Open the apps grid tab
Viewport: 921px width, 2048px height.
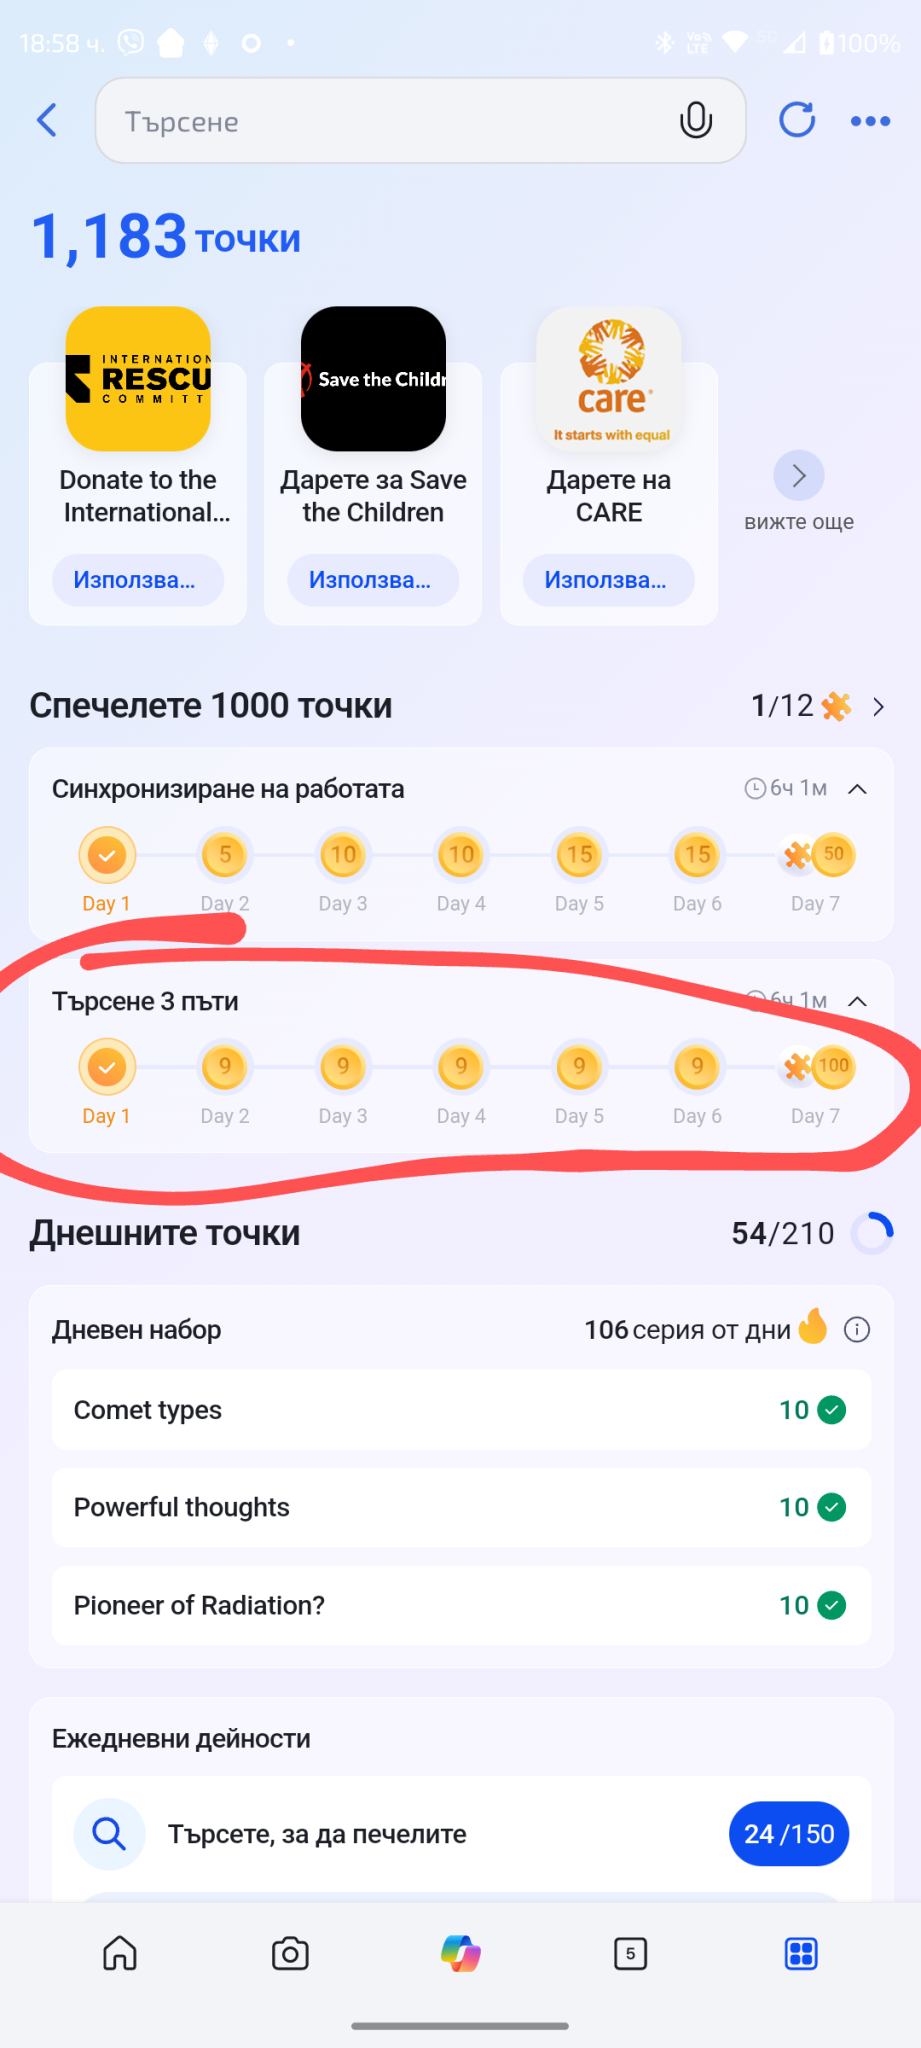pyautogui.click(x=801, y=1953)
